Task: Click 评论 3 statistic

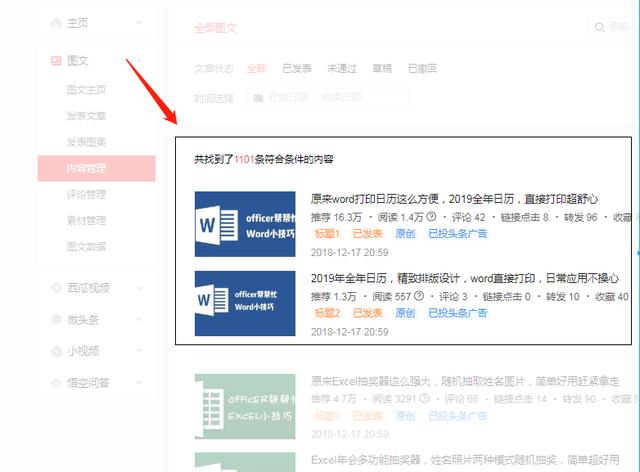Action: click(x=453, y=296)
